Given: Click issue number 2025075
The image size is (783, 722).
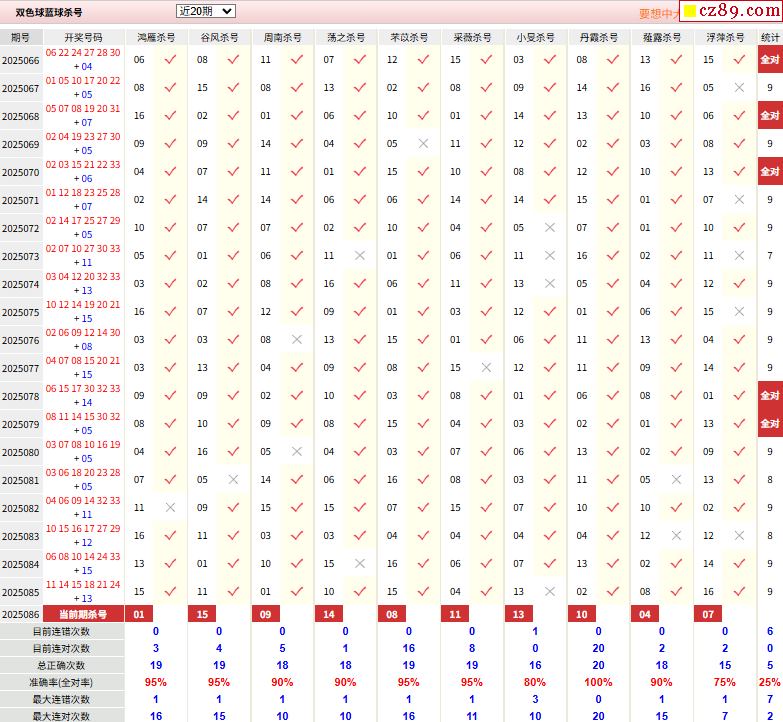Looking at the screenshot, I should tap(20, 312).
